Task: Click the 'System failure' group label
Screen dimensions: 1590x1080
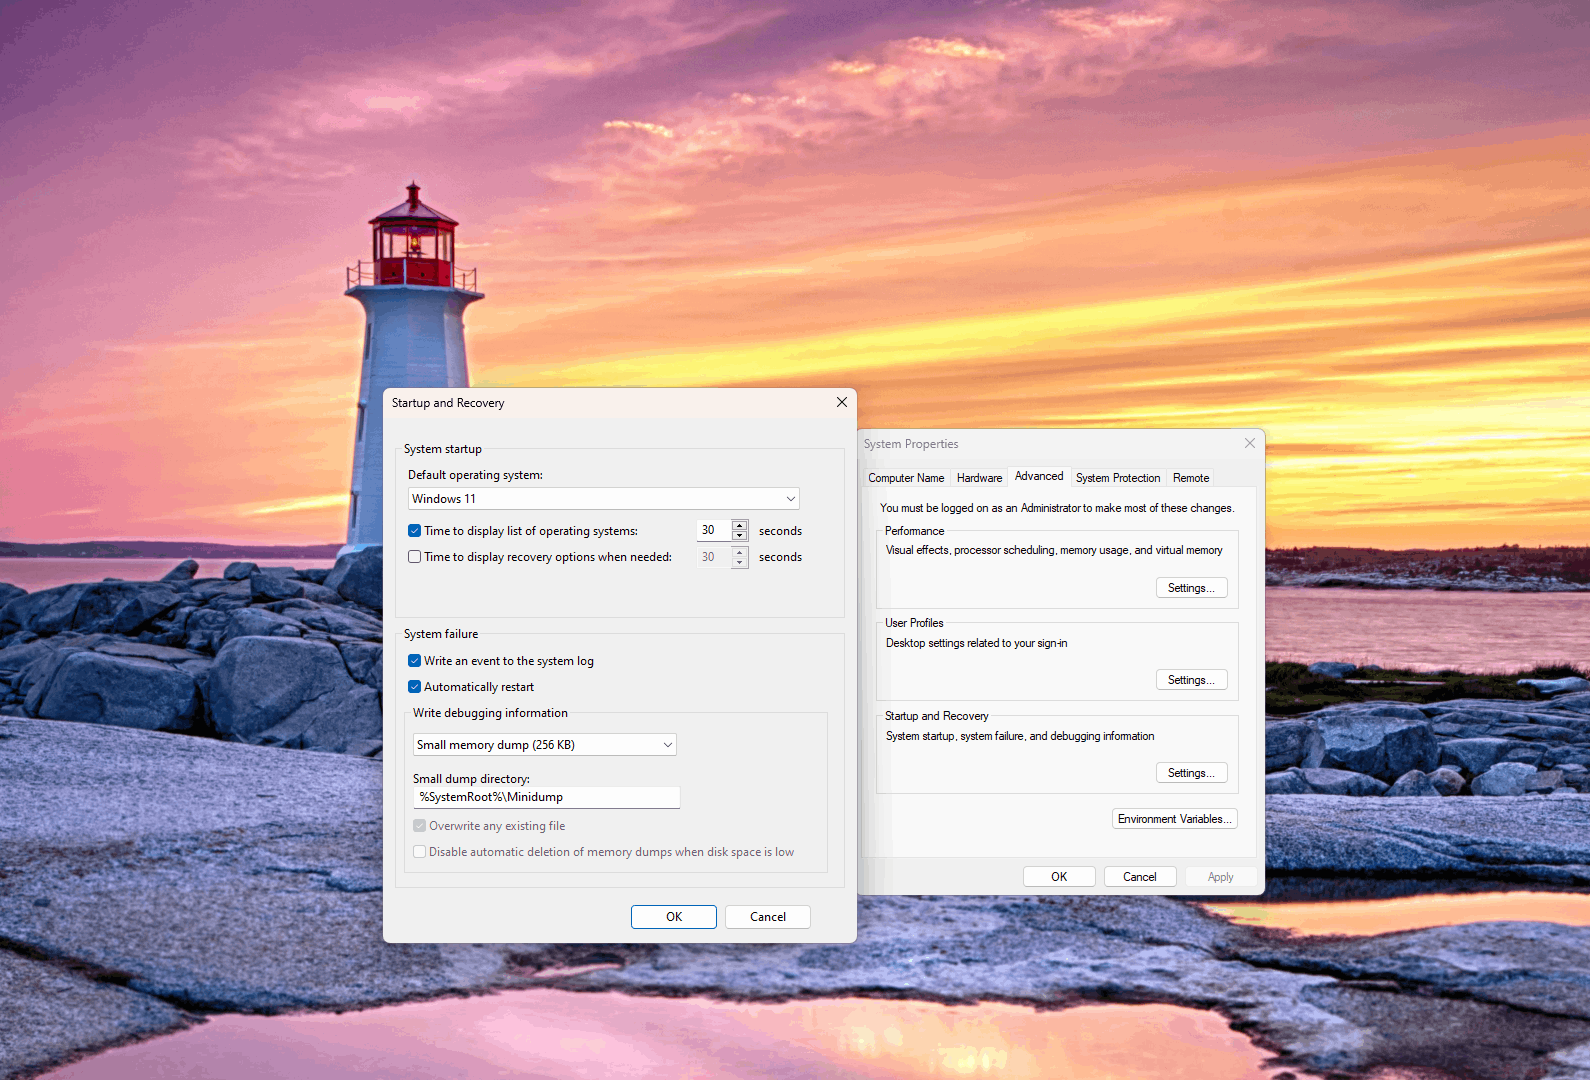Action: tap(441, 634)
